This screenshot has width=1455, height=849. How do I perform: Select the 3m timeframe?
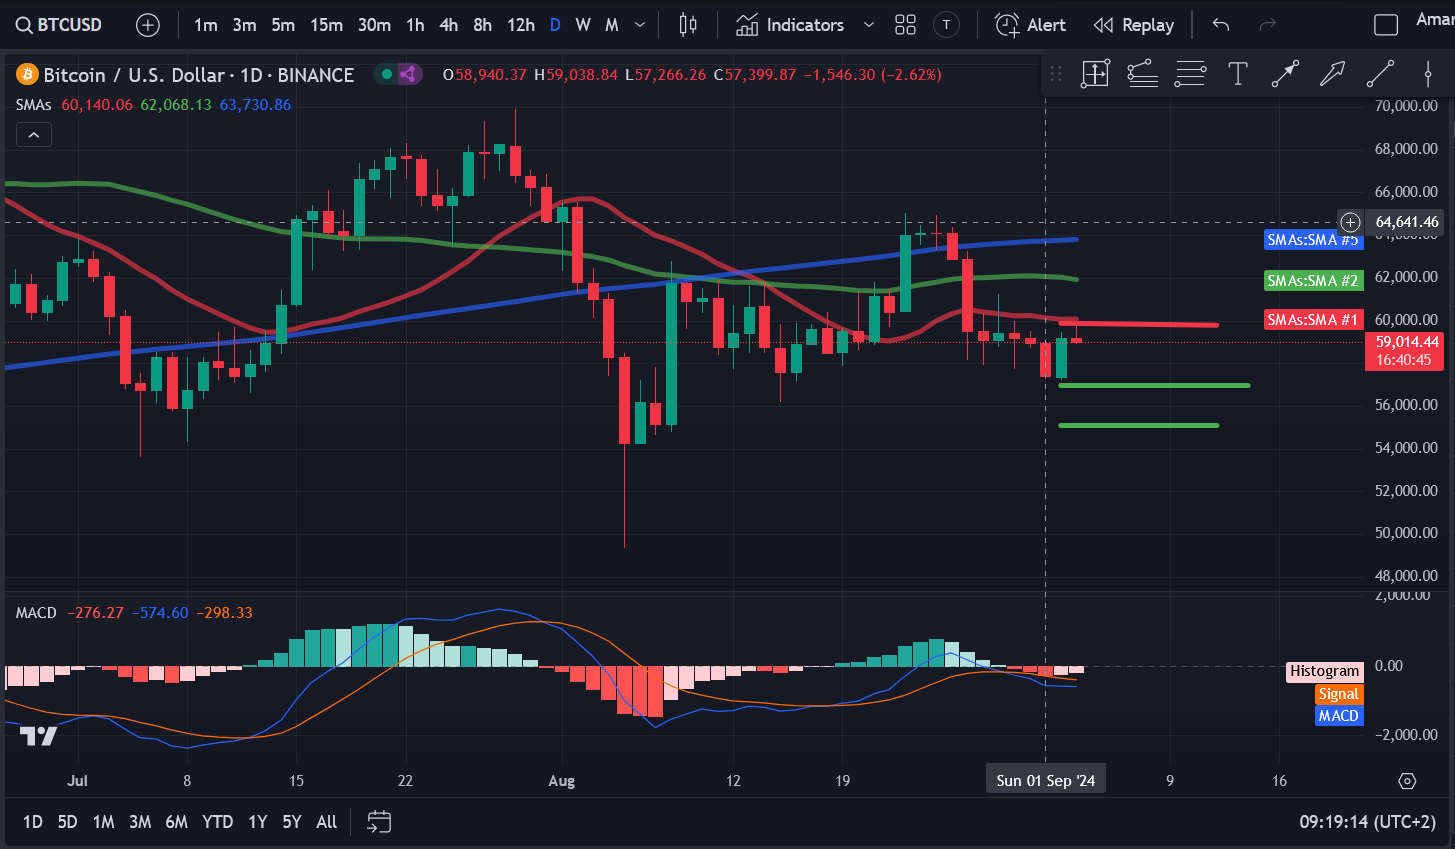pyautogui.click(x=244, y=25)
